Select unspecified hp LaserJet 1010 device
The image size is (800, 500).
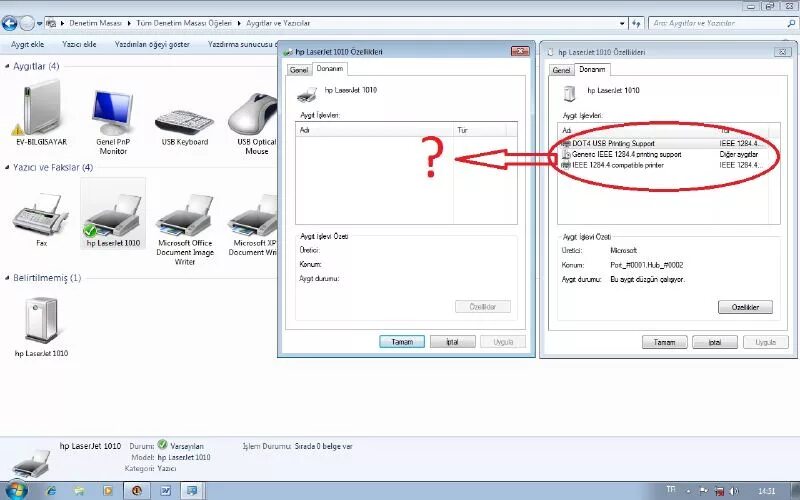41,327
